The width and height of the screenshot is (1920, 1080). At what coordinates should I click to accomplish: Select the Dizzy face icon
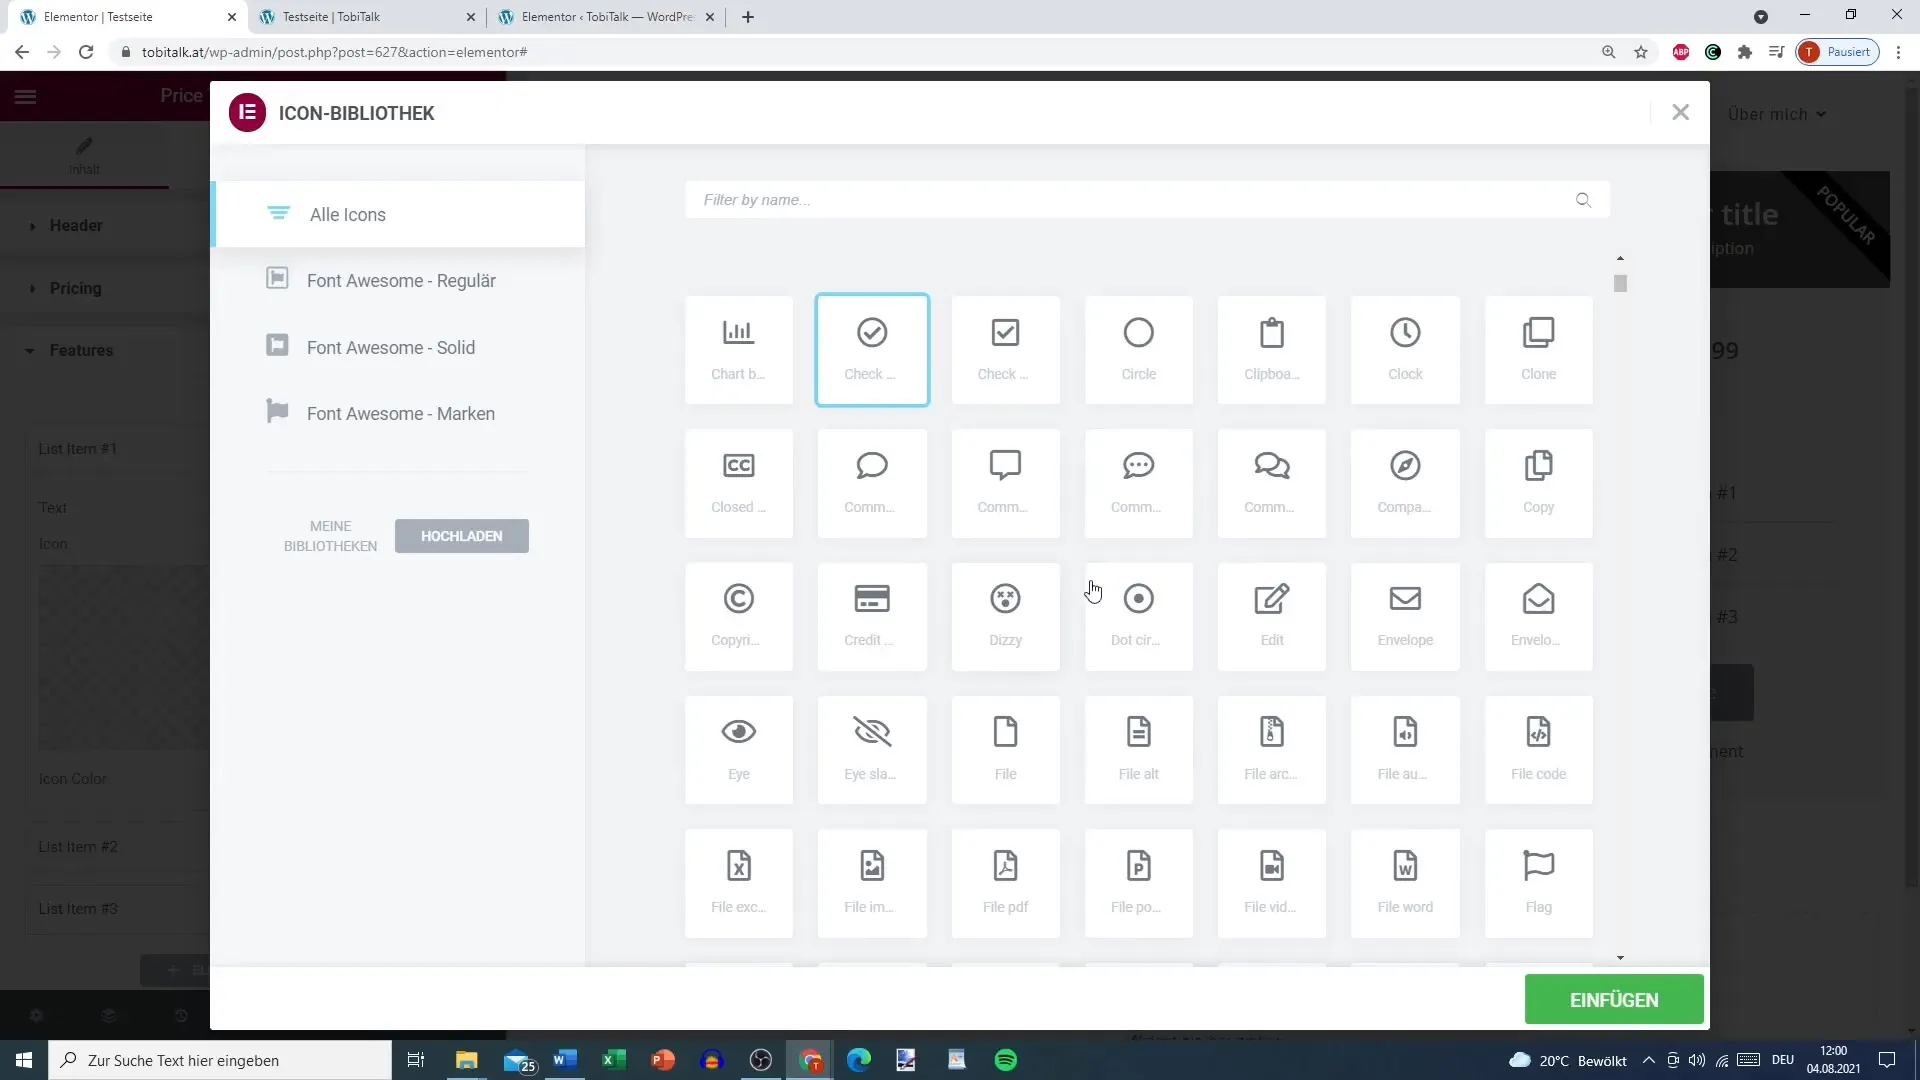coord(1005,616)
